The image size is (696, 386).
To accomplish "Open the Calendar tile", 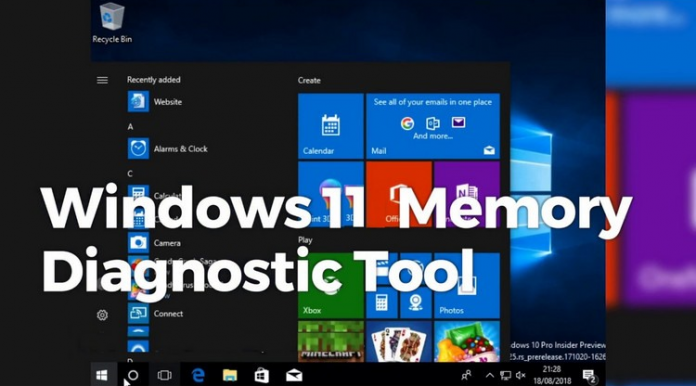I will pos(331,126).
